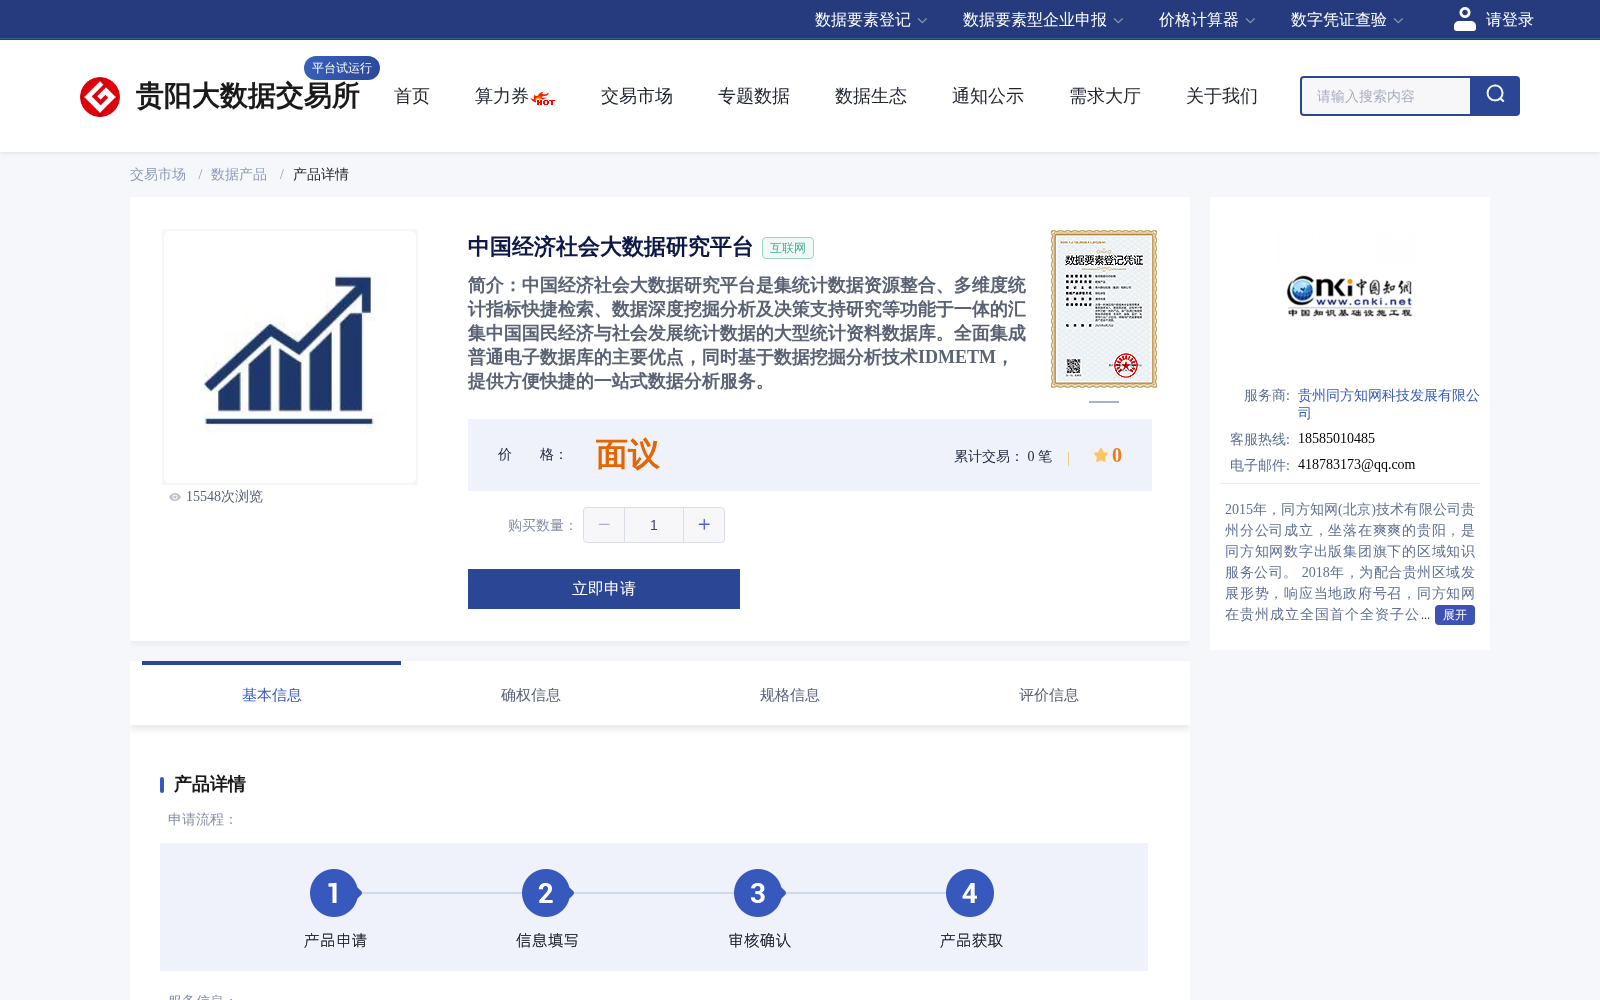This screenshot has height=1000, width=1600.
Task: Click the CNKI 中国知网 provider logo
Action: click(x=1349, y=296)
